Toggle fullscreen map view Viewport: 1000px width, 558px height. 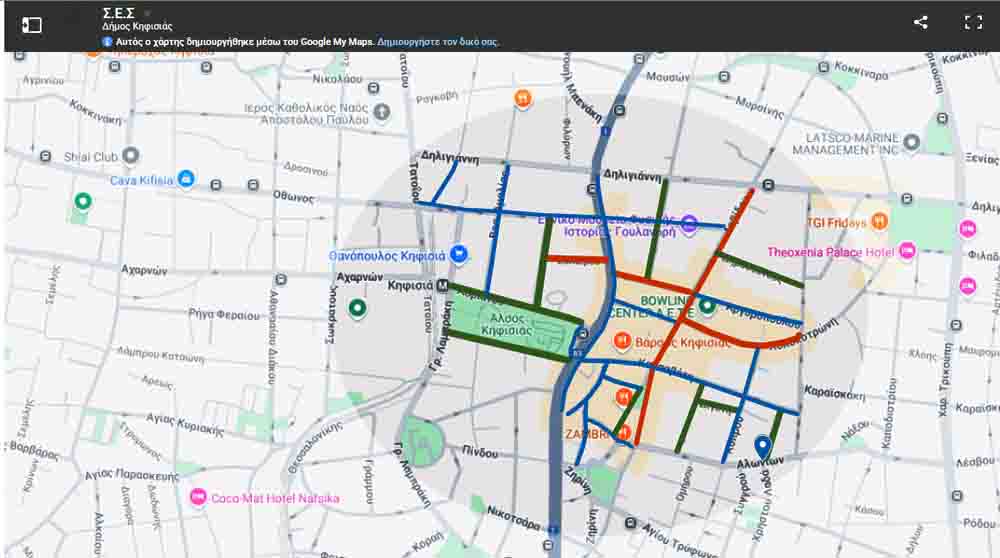pos(972,23)
